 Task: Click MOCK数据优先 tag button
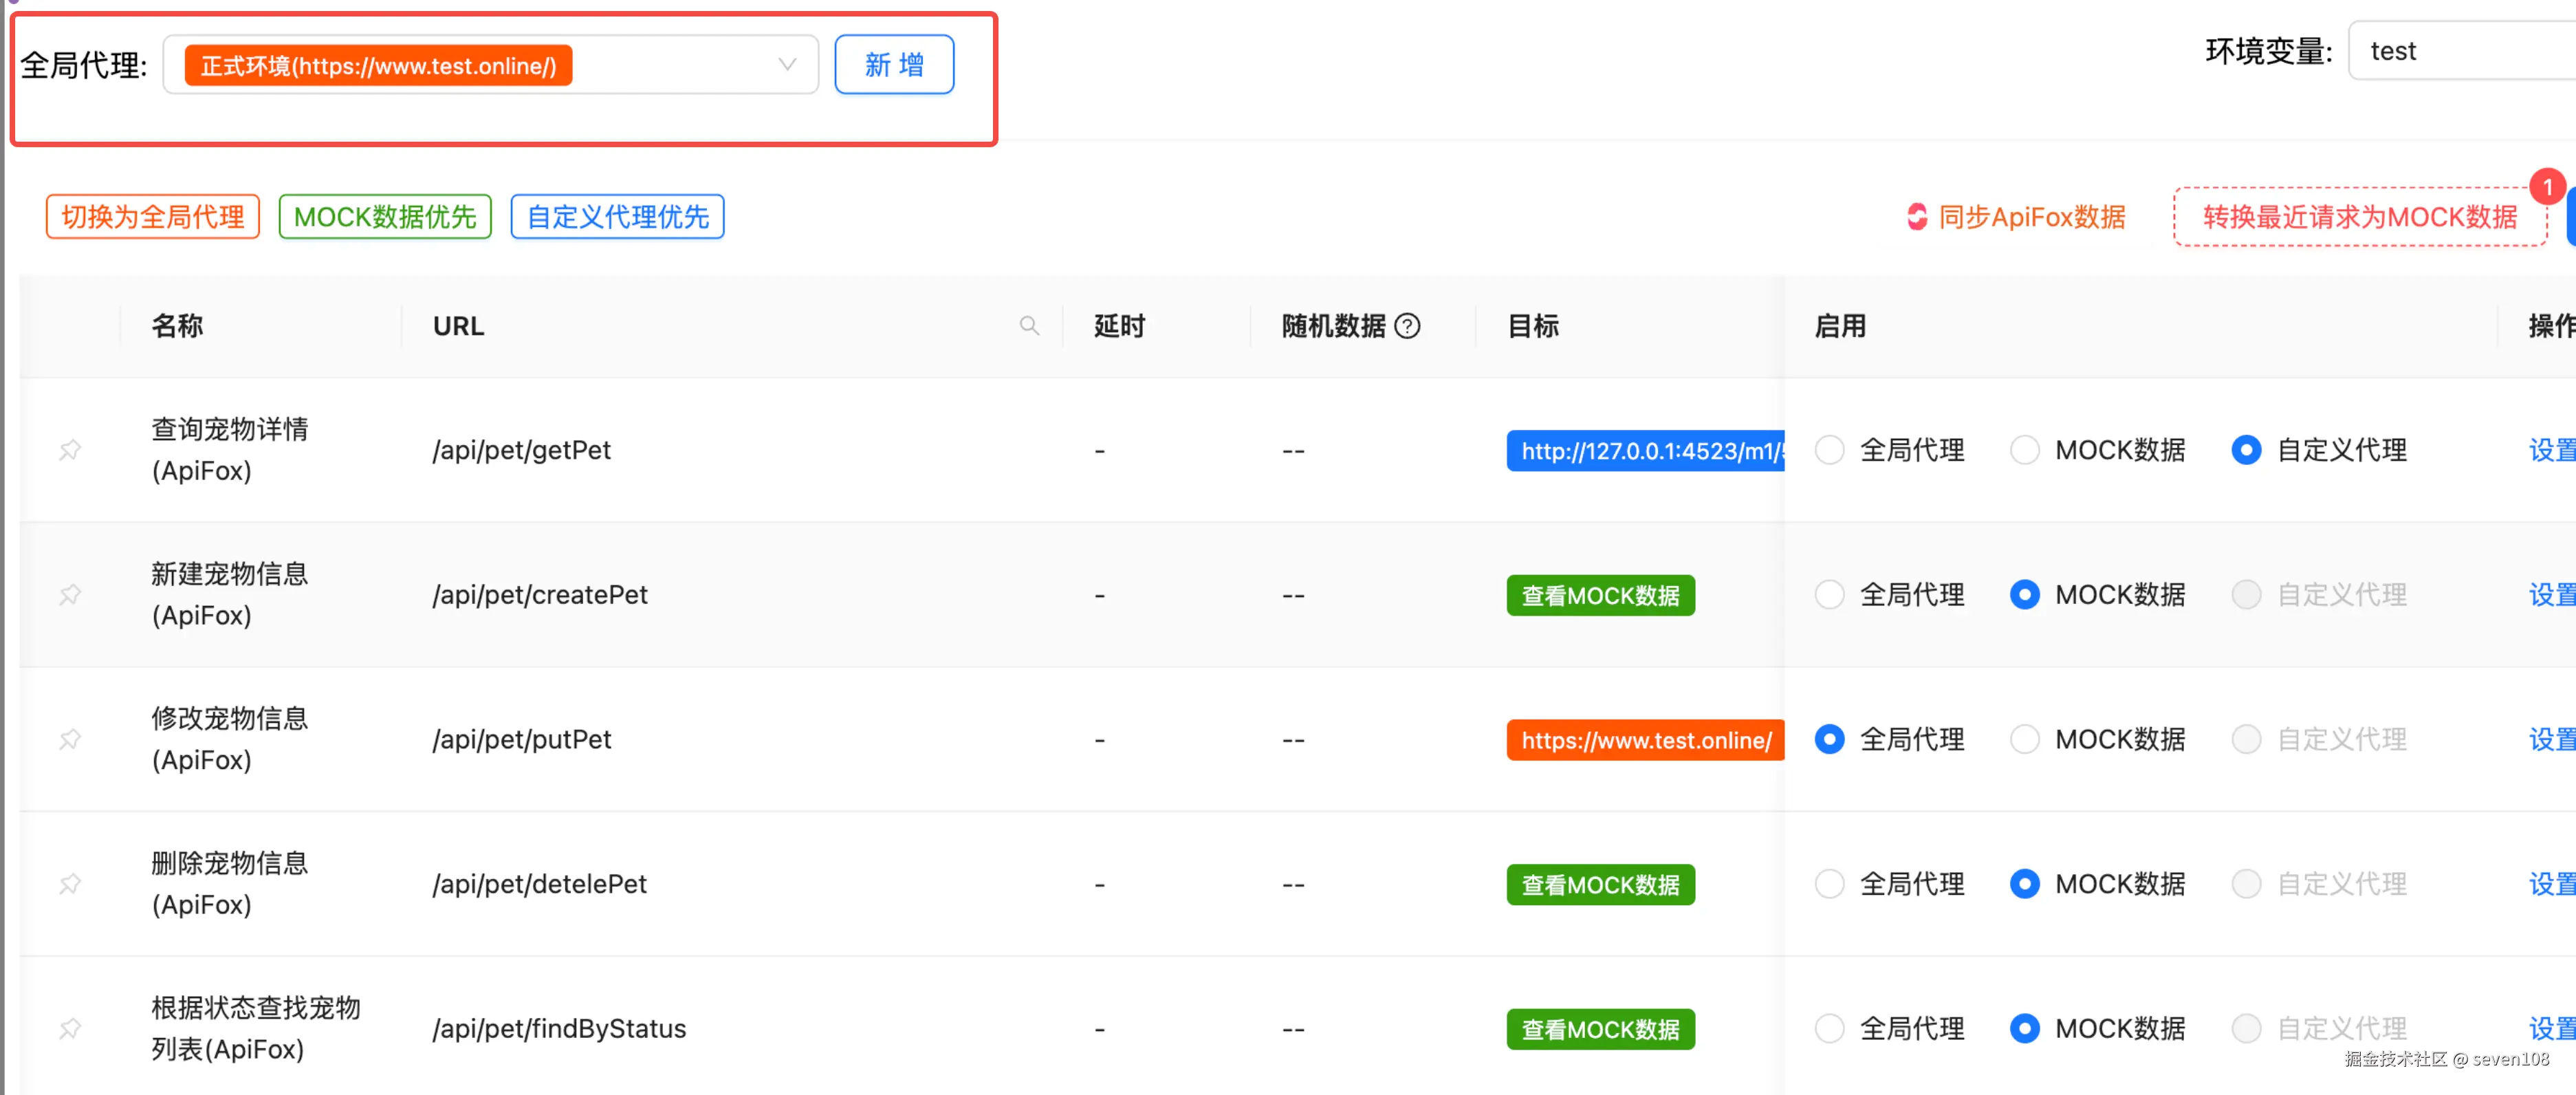point(385,217)
